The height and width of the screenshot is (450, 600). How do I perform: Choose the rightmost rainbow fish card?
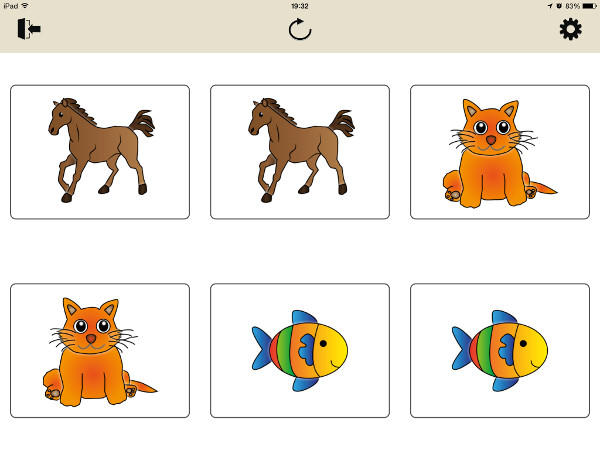(x=500, y=351)
